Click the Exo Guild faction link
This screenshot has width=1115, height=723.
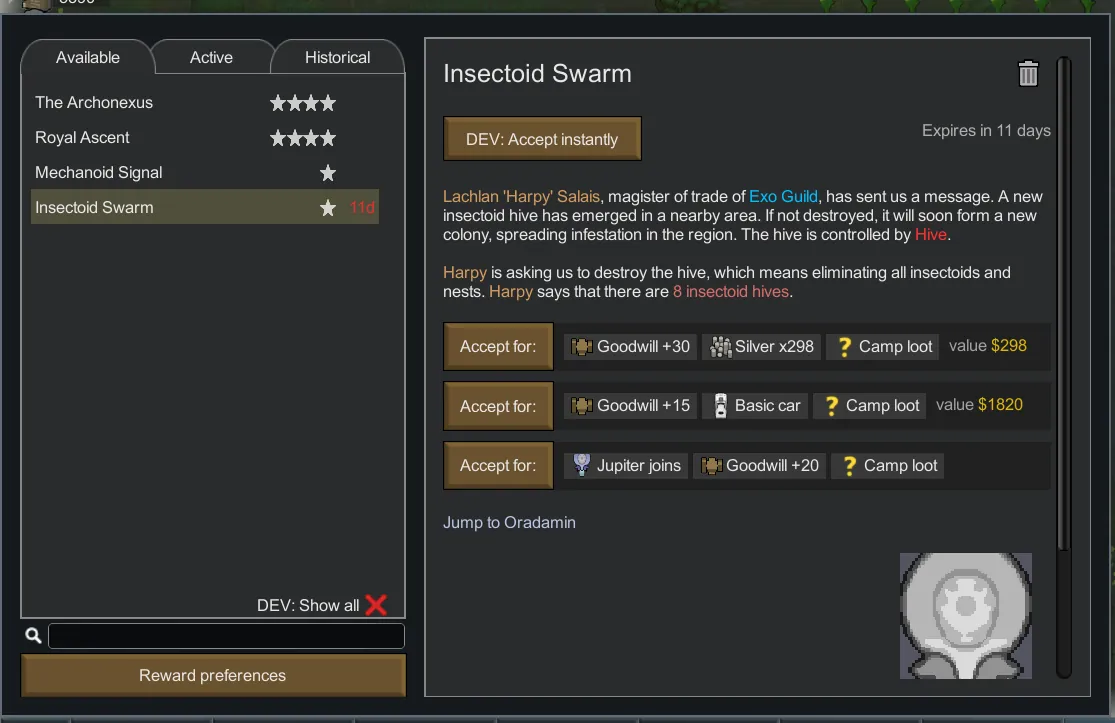[783, 196]
